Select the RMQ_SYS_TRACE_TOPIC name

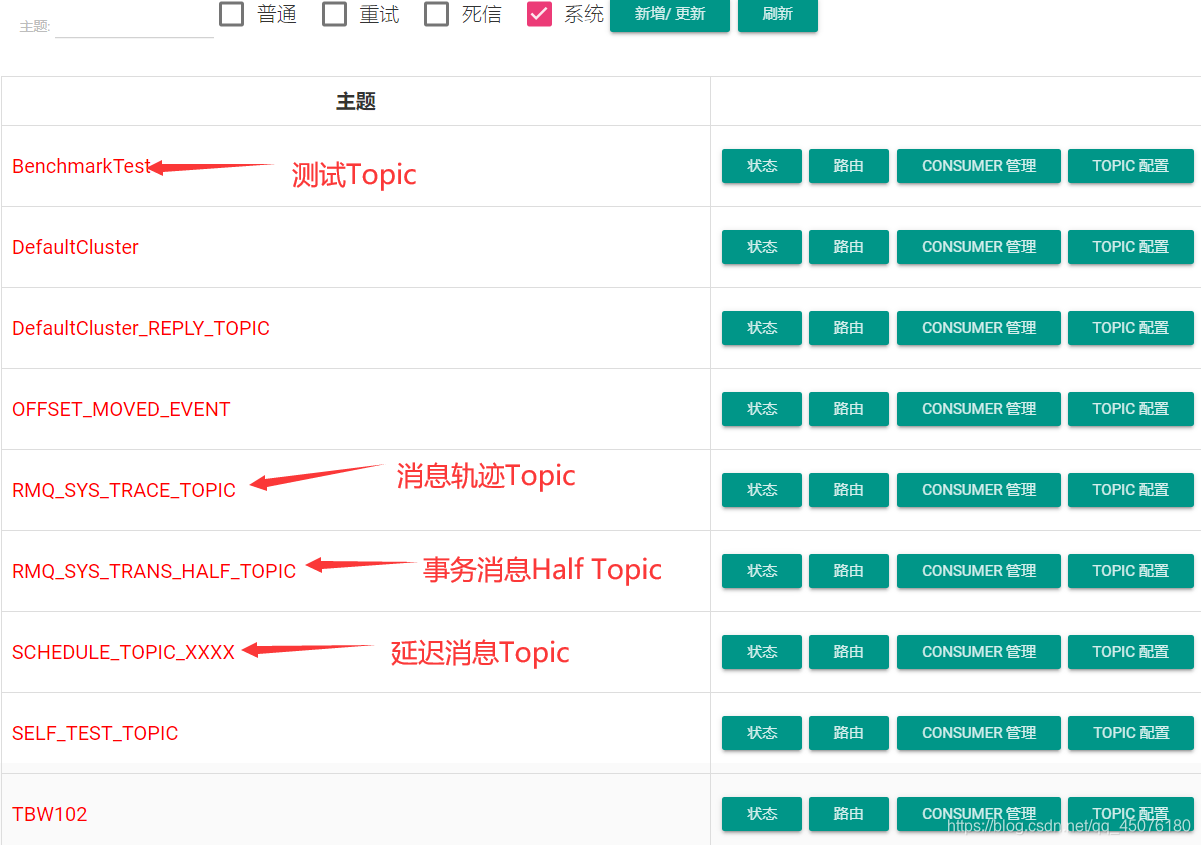[124, 490]
